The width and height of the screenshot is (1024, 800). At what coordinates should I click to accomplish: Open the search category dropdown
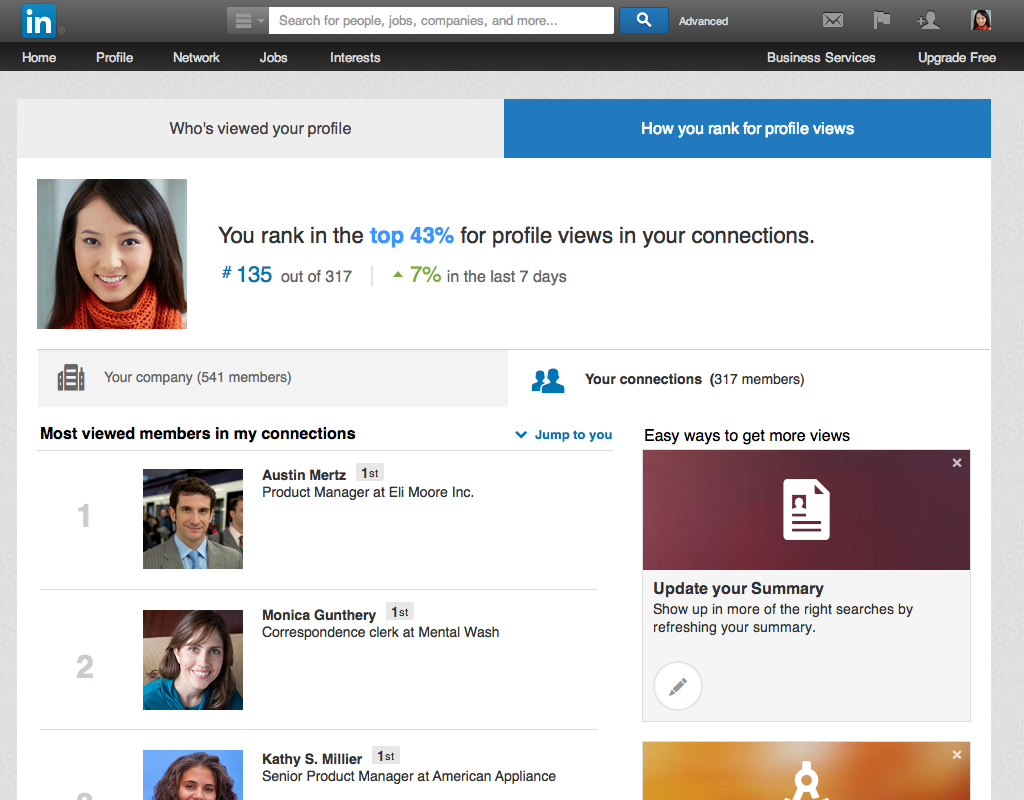pos(247,20)
